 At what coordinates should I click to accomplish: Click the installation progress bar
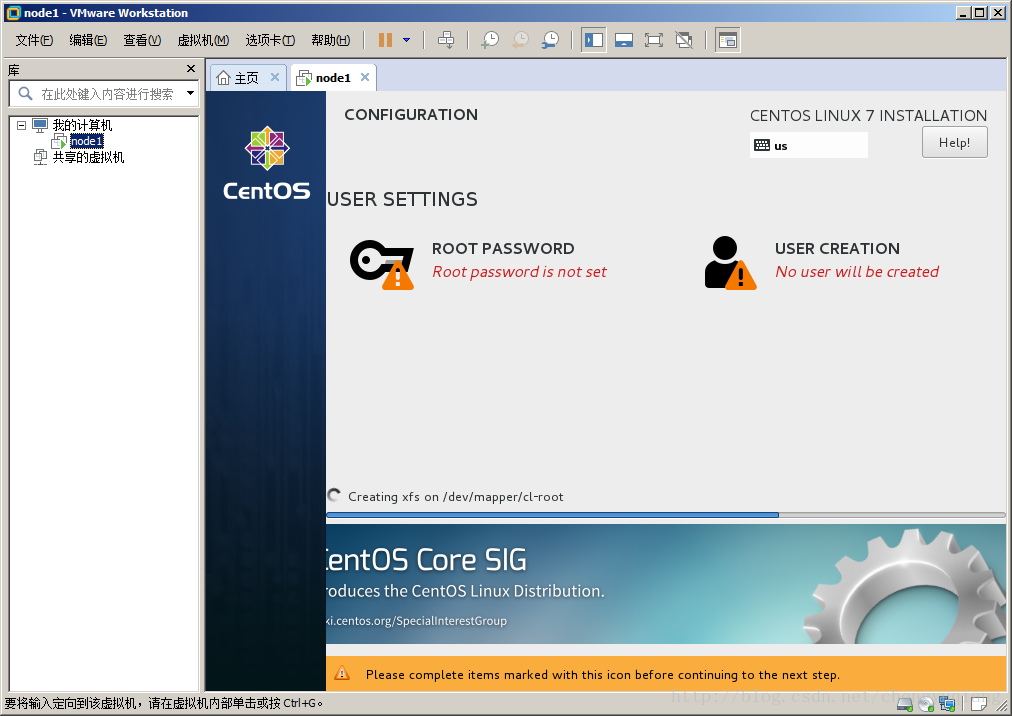click(x=665, y=515)
